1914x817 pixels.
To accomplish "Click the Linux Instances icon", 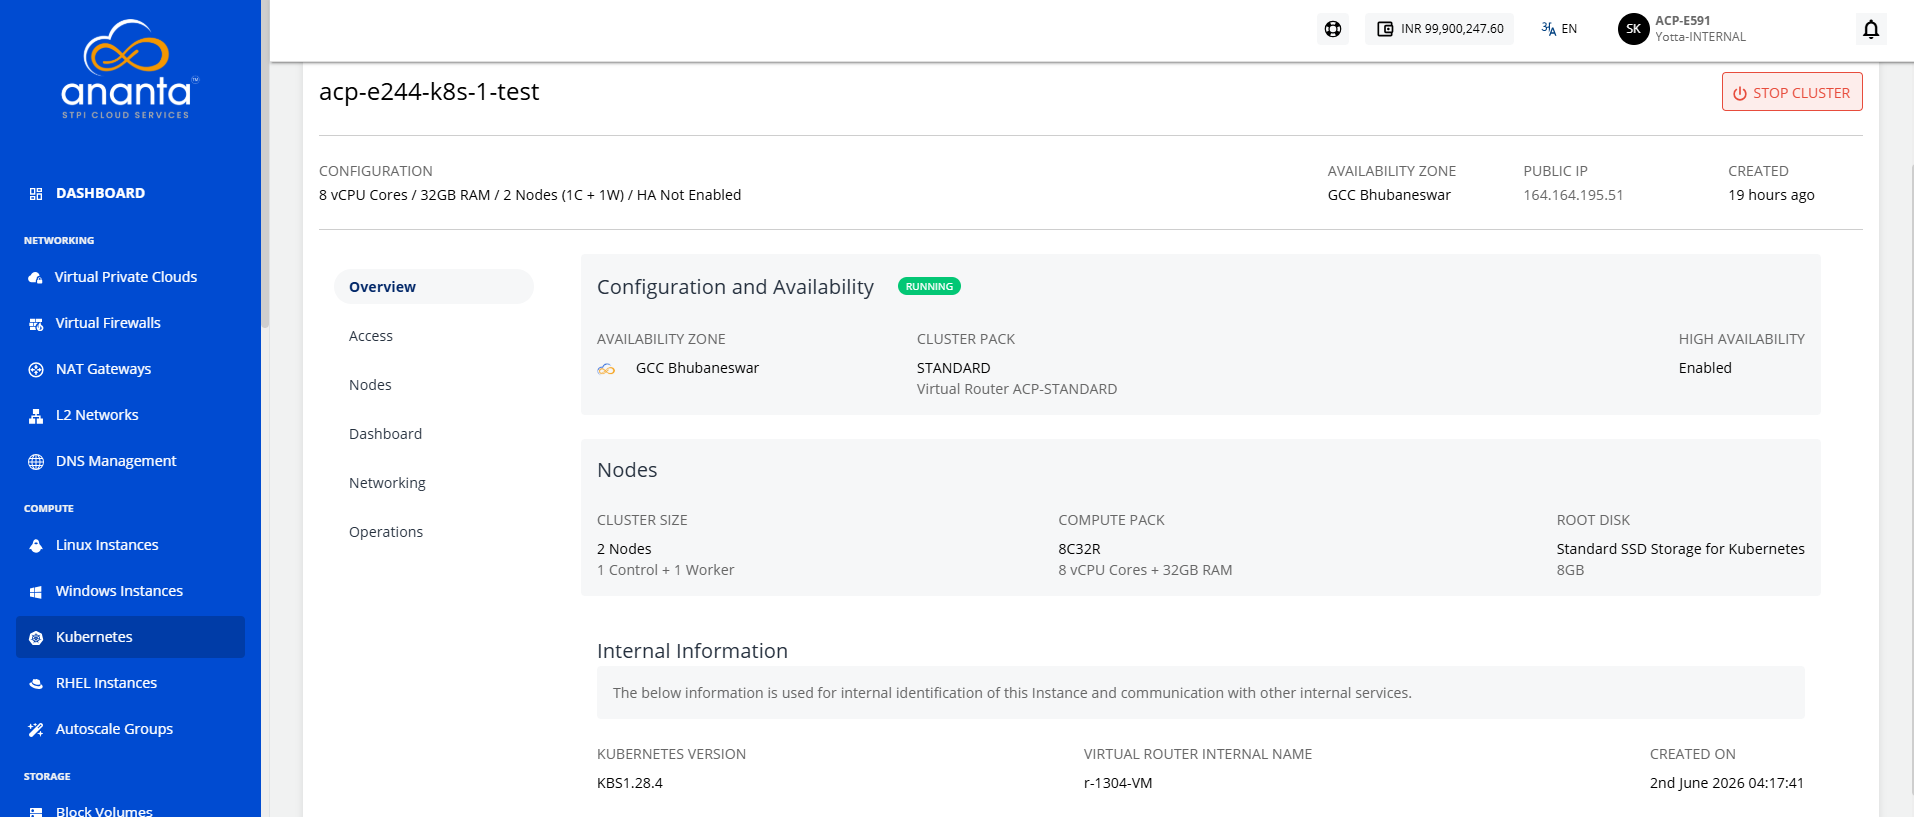I will coord(36,546).
